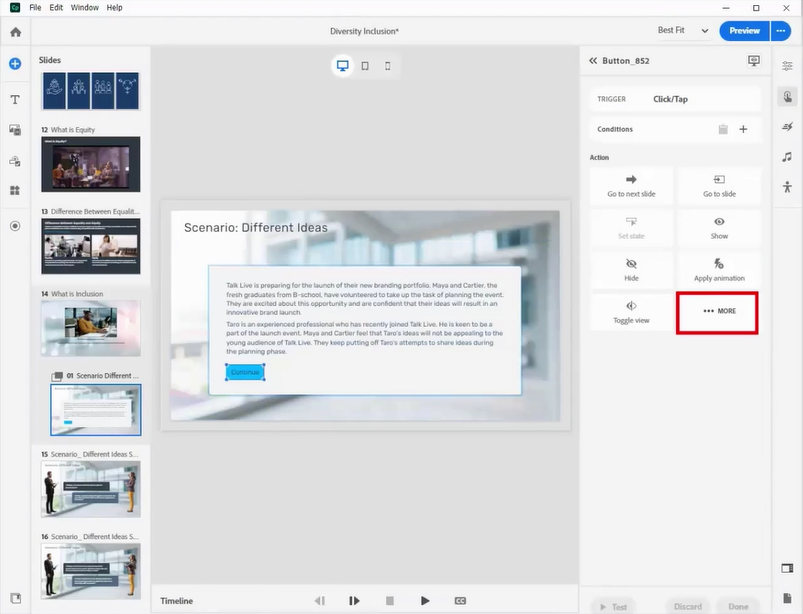Choose the Apply animation action
The height and width of the screenshot is (614, 803).
coord(719,270)
